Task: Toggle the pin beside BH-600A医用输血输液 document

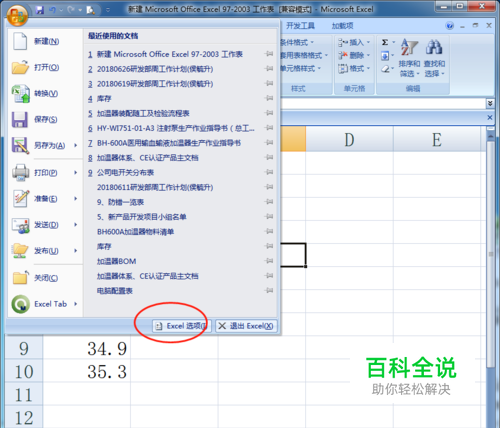Action: (x=269, y=143)
